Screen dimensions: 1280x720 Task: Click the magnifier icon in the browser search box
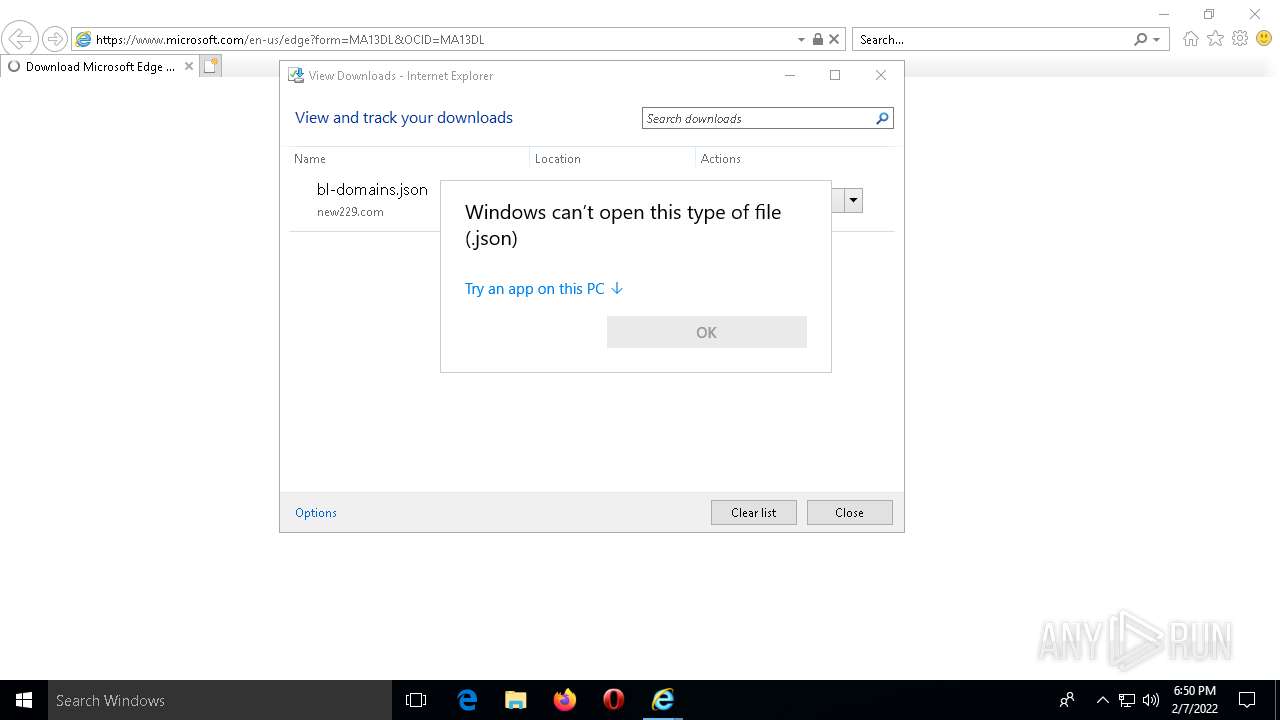click(1141, 39)
